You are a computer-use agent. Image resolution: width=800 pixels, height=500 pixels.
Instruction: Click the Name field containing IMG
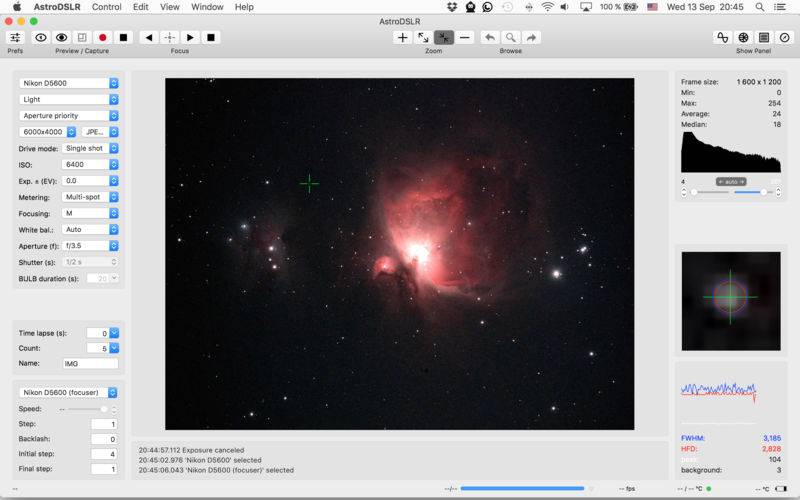(89, 363)
